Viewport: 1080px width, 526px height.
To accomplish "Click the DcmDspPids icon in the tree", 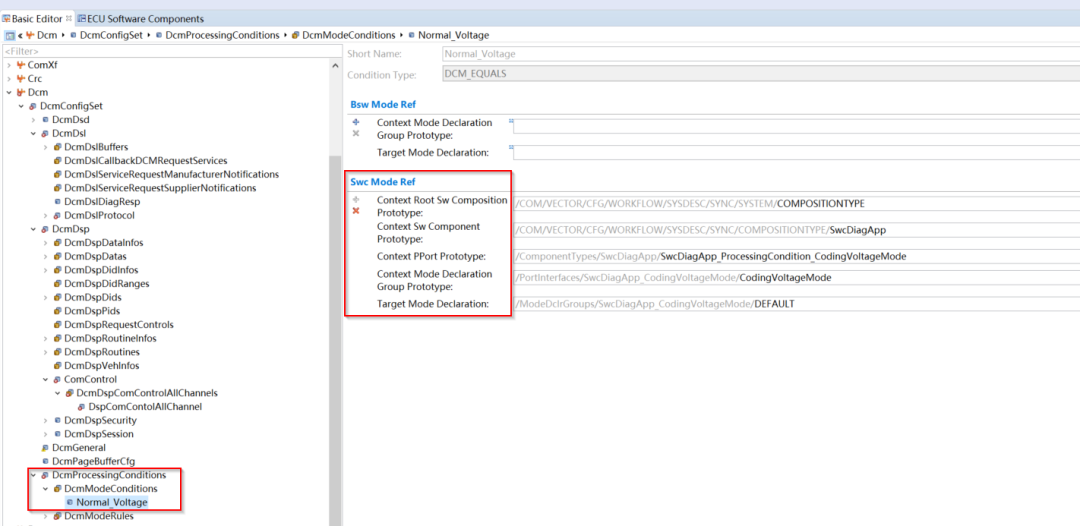I will tap(57, 311).
